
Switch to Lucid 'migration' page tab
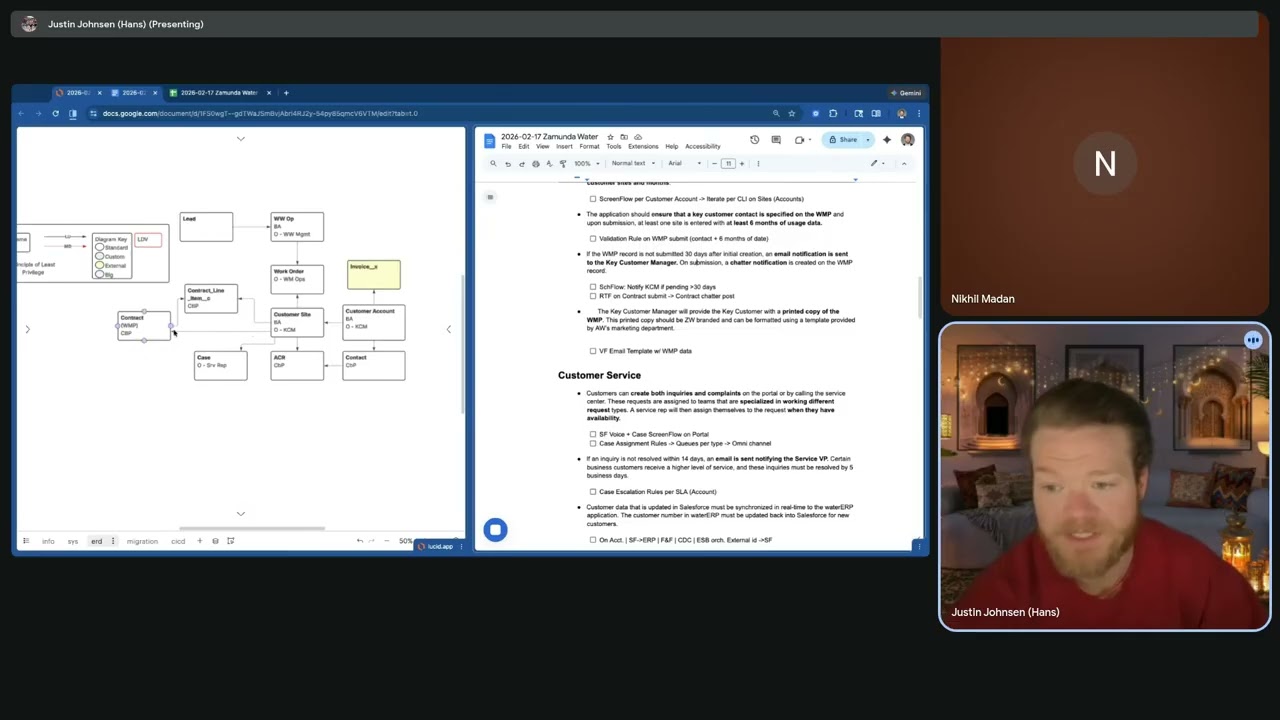tap(142, 541)
